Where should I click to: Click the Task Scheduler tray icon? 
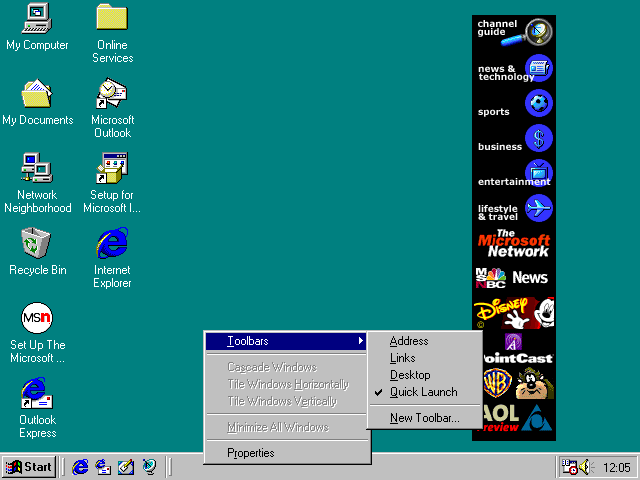pos(569,467)
